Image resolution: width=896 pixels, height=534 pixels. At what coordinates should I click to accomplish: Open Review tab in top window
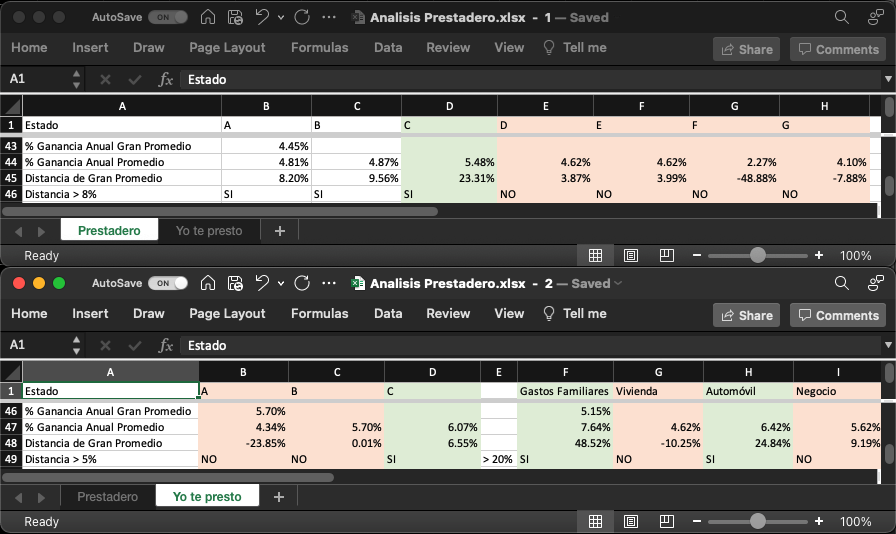pyautogui.click(x=448, y=47)
